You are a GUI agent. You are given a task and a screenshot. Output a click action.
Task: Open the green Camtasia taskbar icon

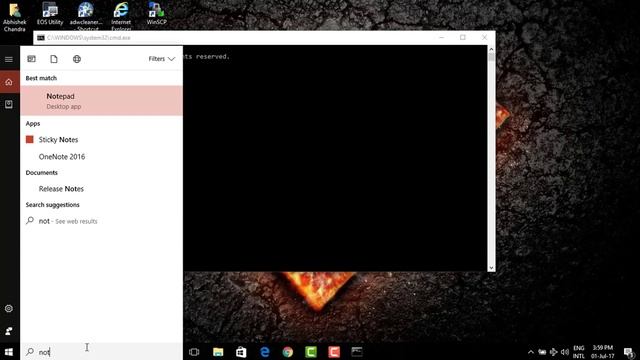click(x=311, y=352)
